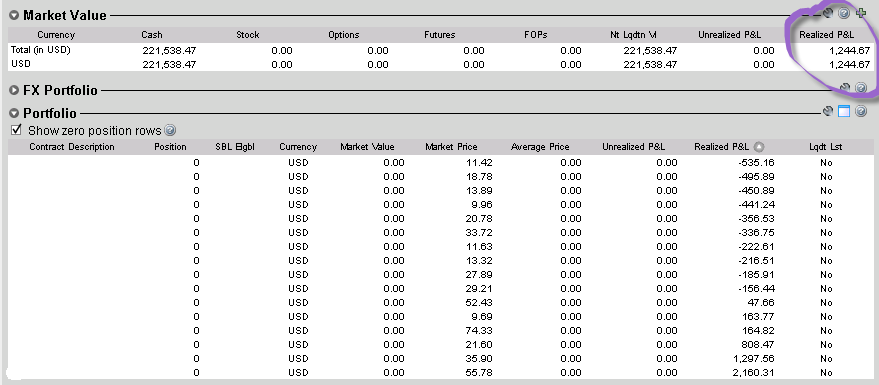The image size is (879, 385).
Task: Select the portfolio row with 2,160.31 realized
Action: tap(440, 373)
